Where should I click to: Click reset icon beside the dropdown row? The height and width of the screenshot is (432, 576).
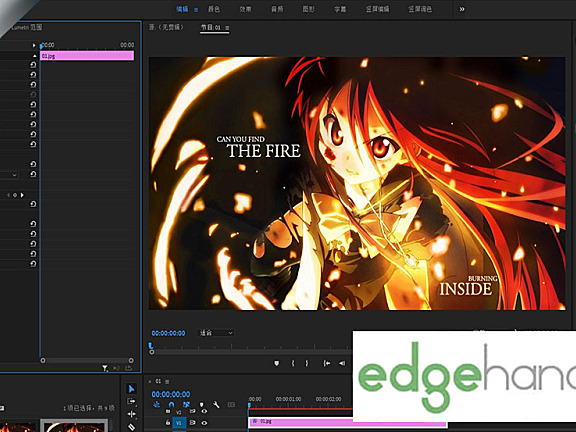pos(33,174)
